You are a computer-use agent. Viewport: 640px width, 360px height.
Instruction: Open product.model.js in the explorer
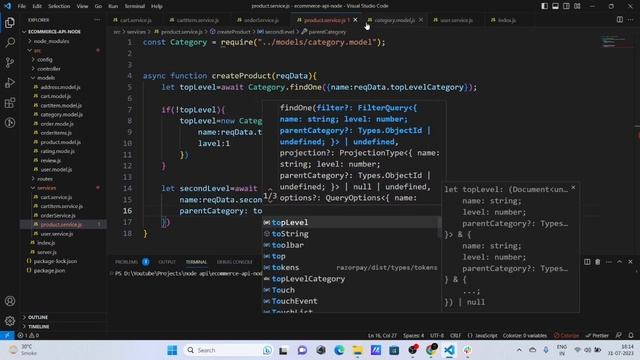tap(60, 142)
